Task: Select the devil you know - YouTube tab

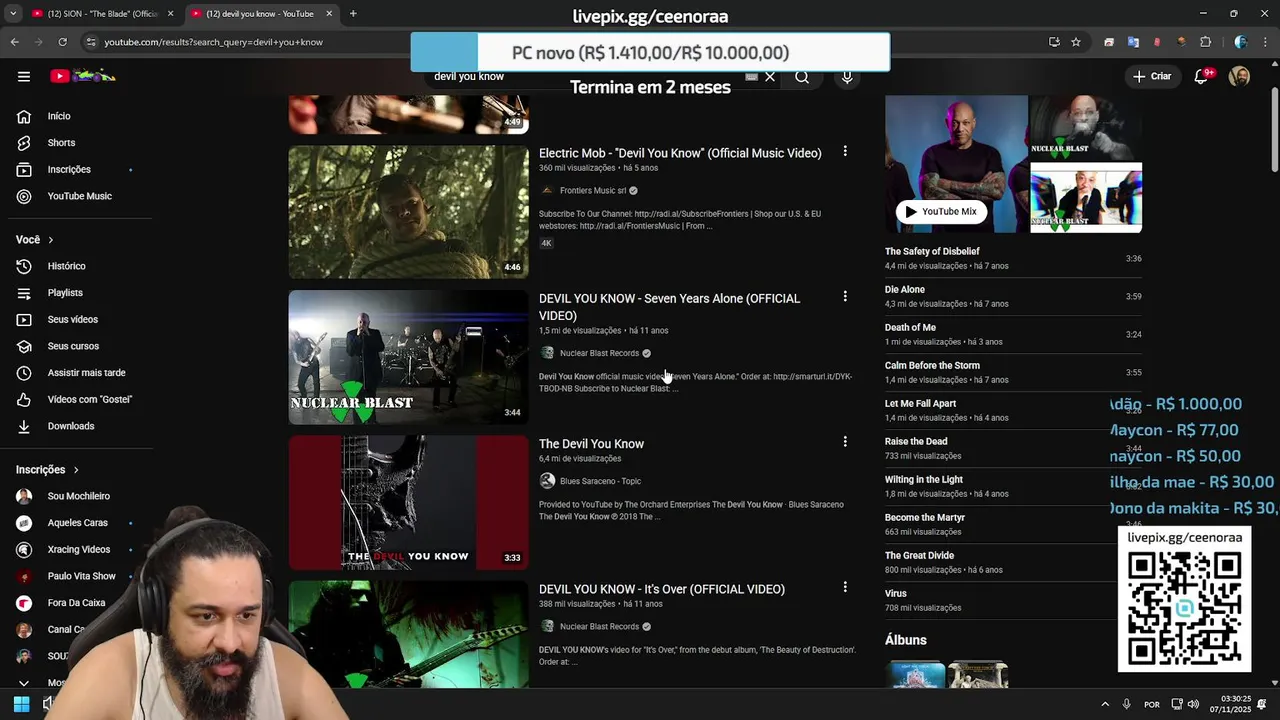Action: point(262,14)
